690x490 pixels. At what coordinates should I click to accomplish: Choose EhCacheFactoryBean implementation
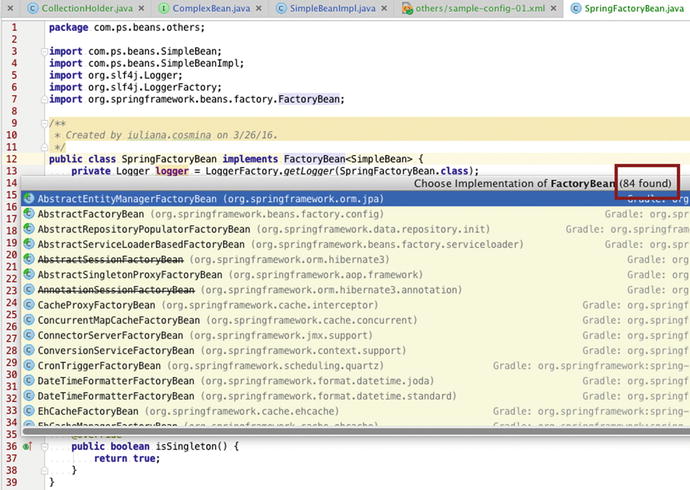point(356,411)
